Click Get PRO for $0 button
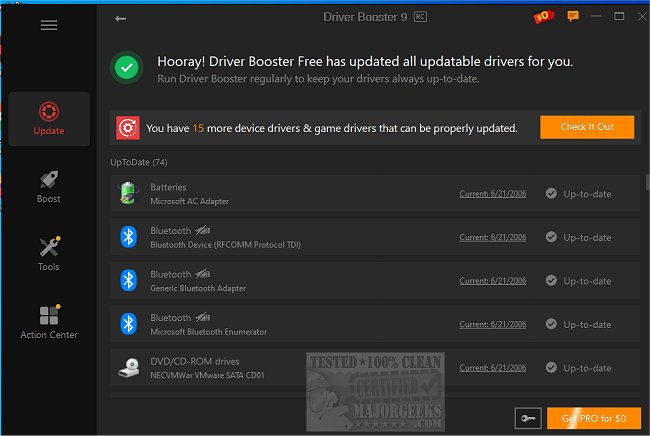 pyautogui.click(x=594, y=418)
